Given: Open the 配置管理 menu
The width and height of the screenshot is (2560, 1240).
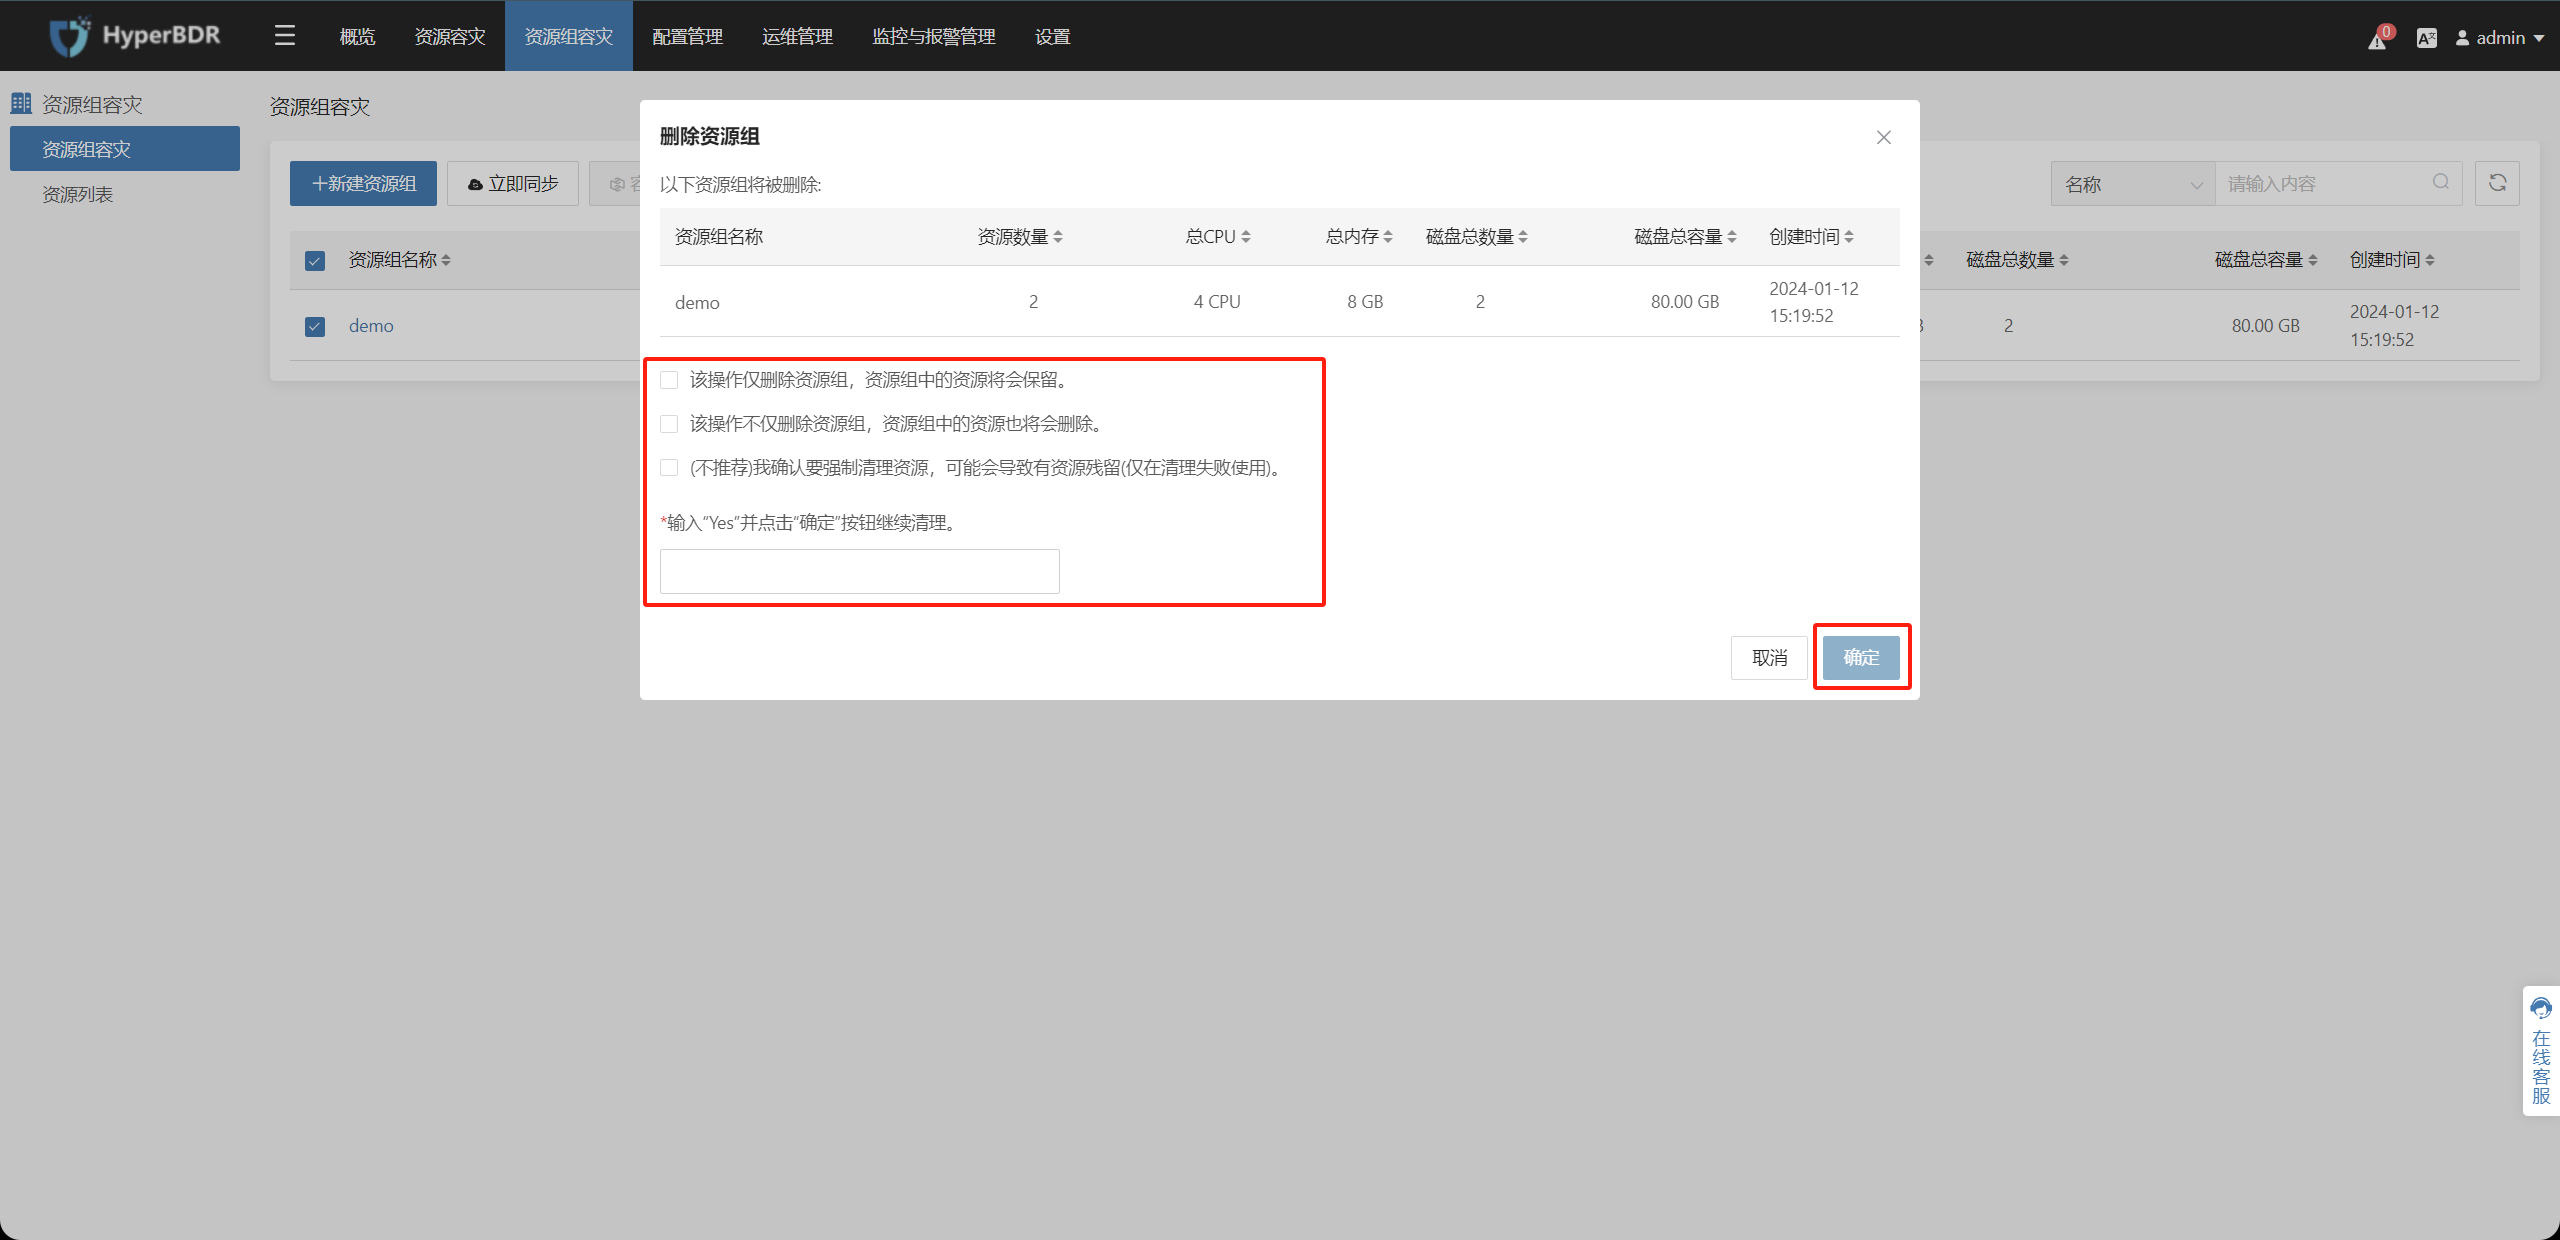Looking at the screenshot, I should 688,37.
